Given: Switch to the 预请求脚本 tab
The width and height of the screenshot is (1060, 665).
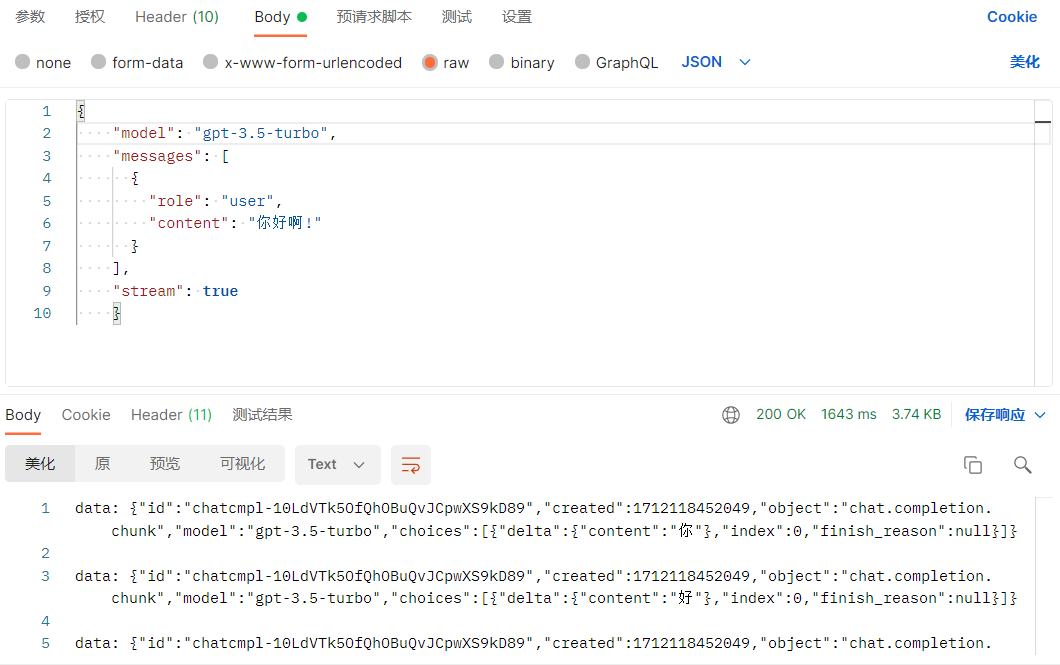Looking at the screenshot, I should 374,17.
